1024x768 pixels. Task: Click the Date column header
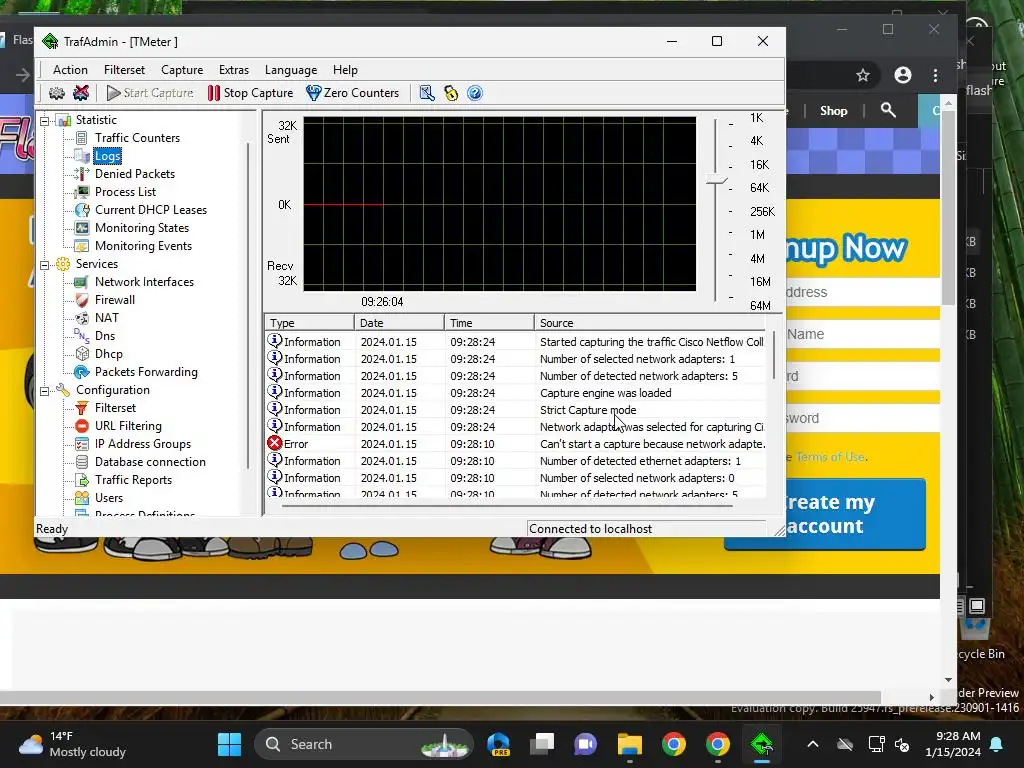[x=400, y=323]
